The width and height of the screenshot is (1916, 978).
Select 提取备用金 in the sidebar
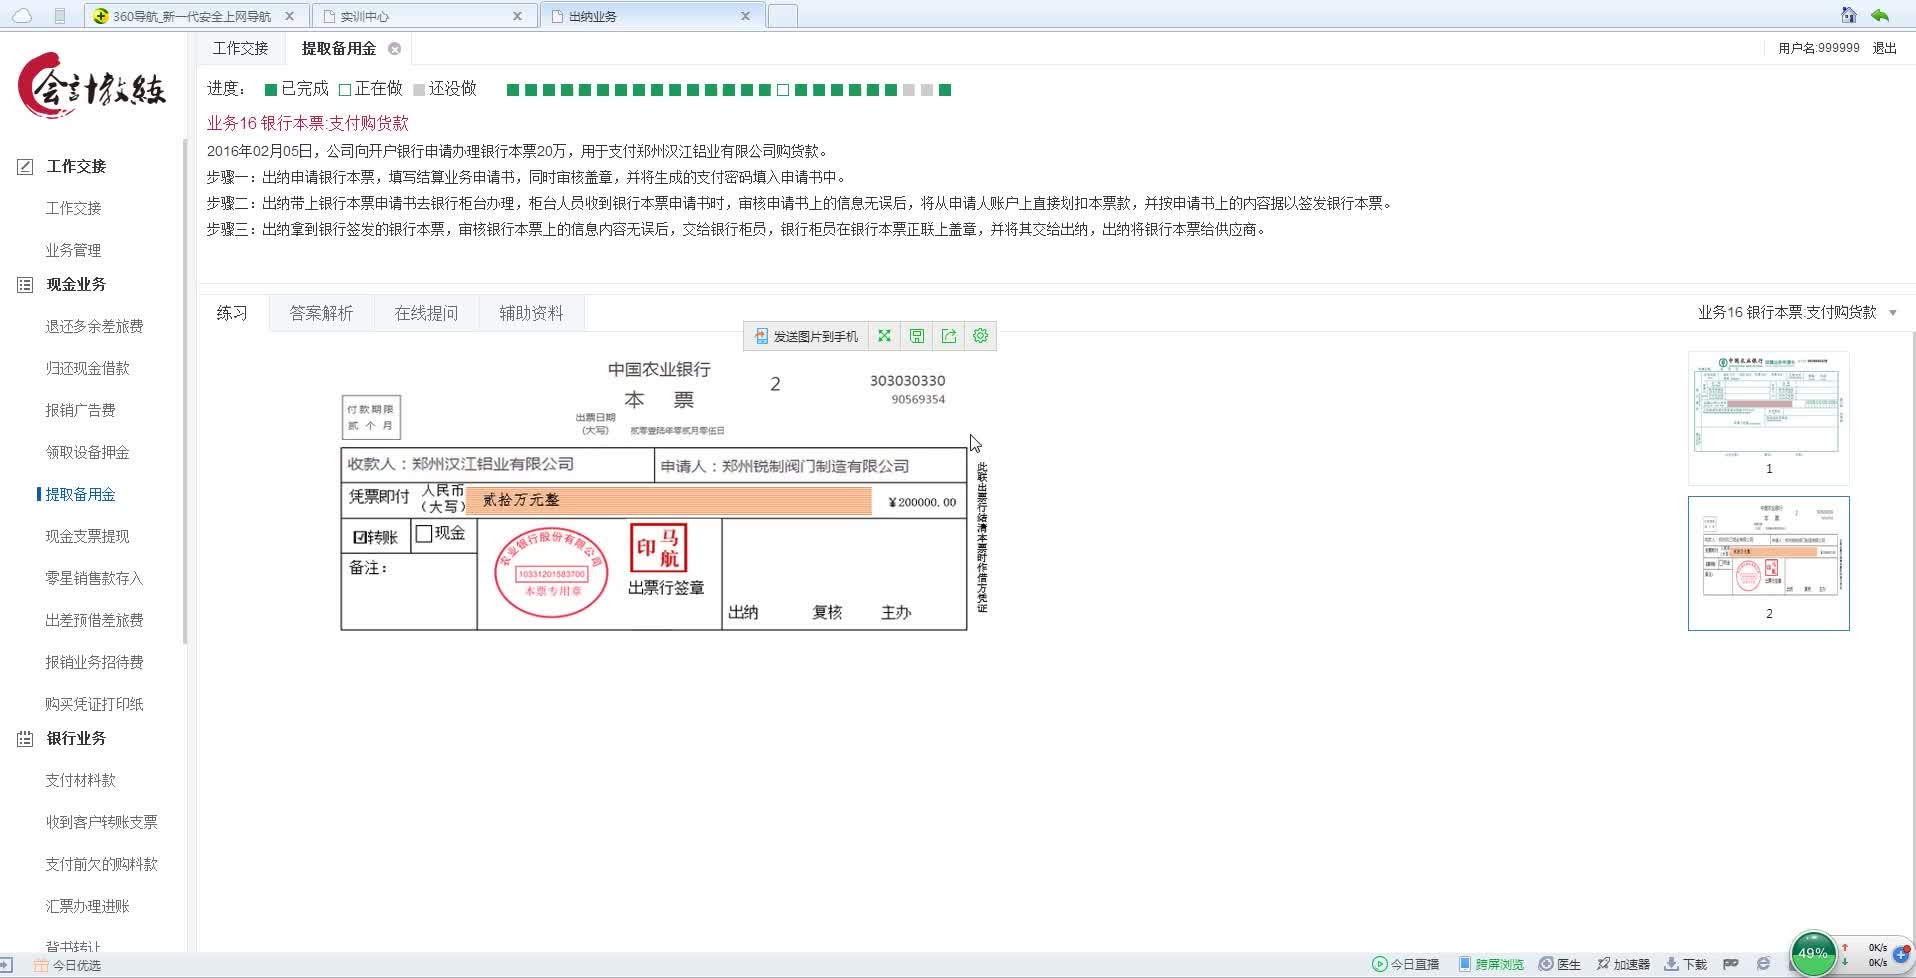pyautogui.click(x=80, y=494)
